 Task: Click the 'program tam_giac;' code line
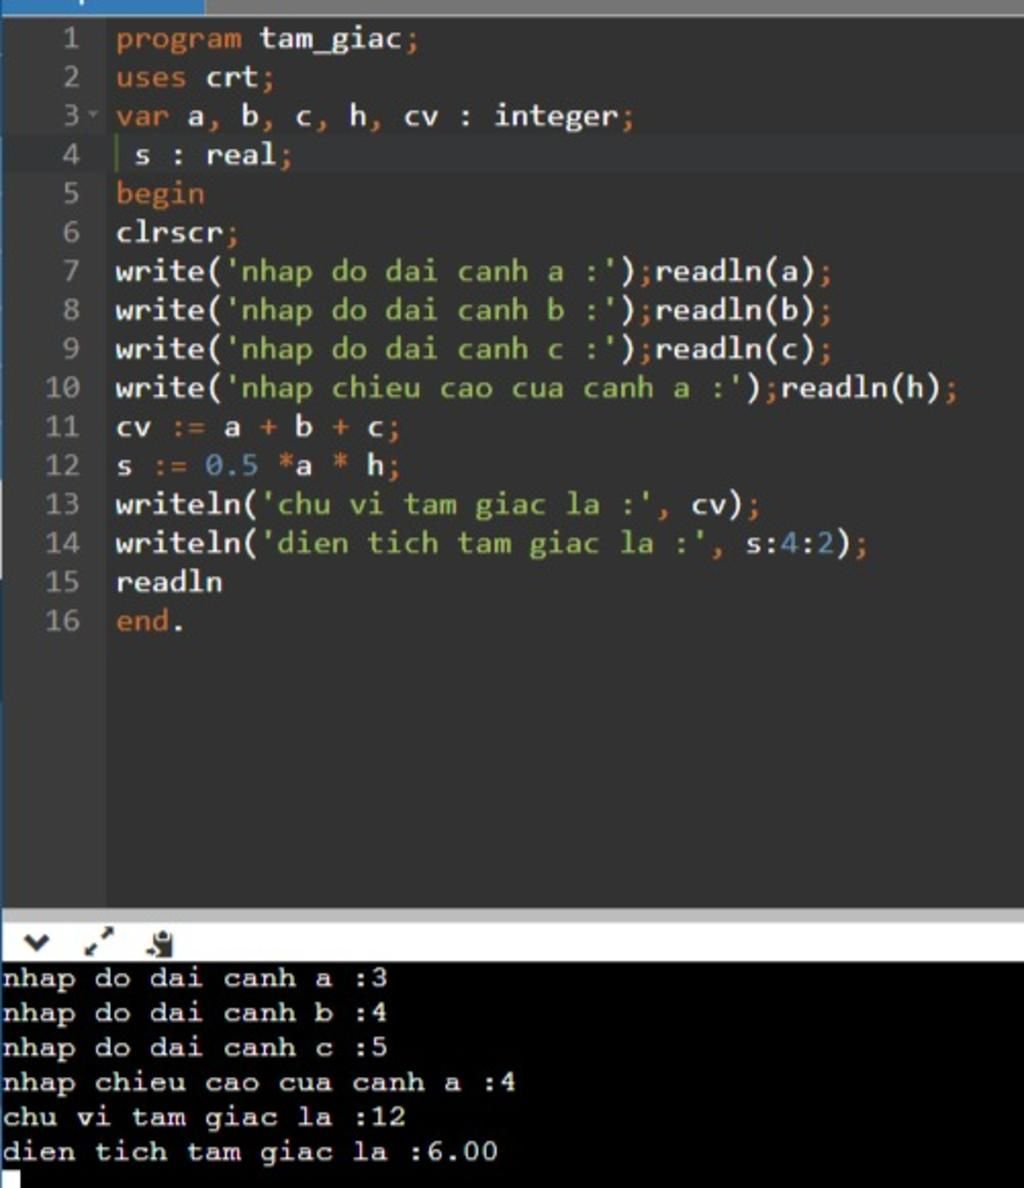click(x=267, y=39)
